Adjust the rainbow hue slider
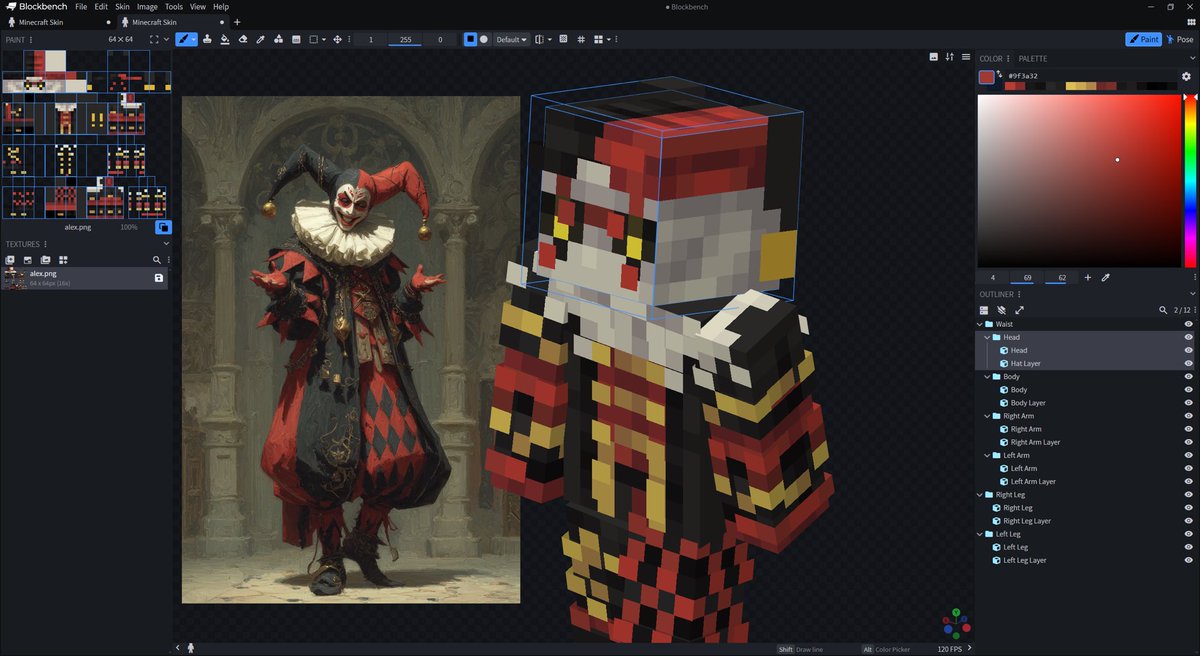This screenshot has width=1200, height=656. click(1189, 180)
